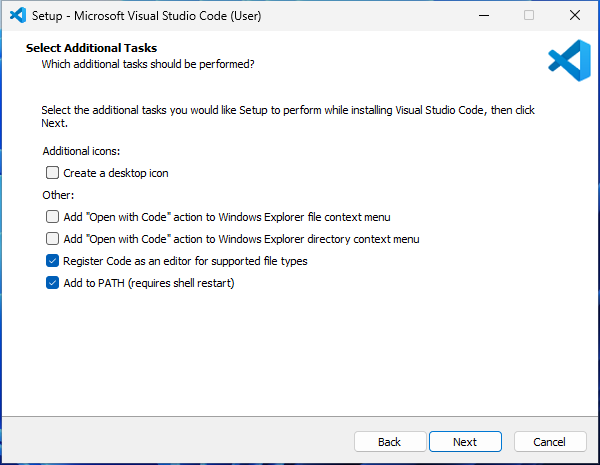Click the large Visual Studio Code logo
Image resolution: width=600 pixels, height=465 pixels.
click(569, 60)
